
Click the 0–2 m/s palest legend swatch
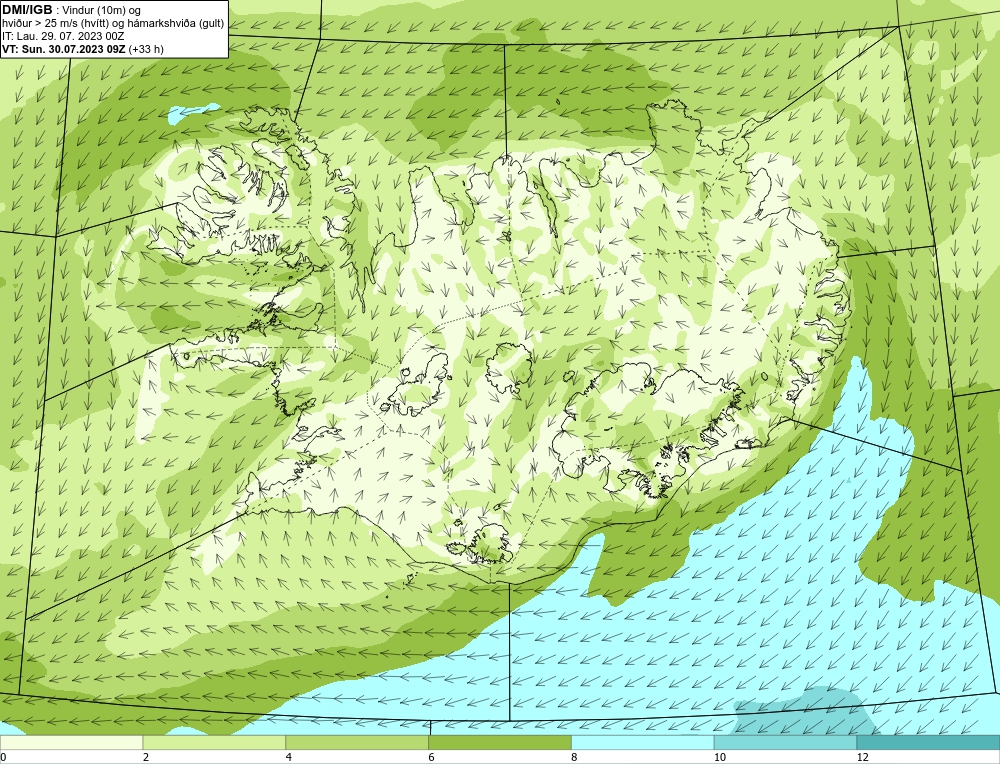coord(71,743)
